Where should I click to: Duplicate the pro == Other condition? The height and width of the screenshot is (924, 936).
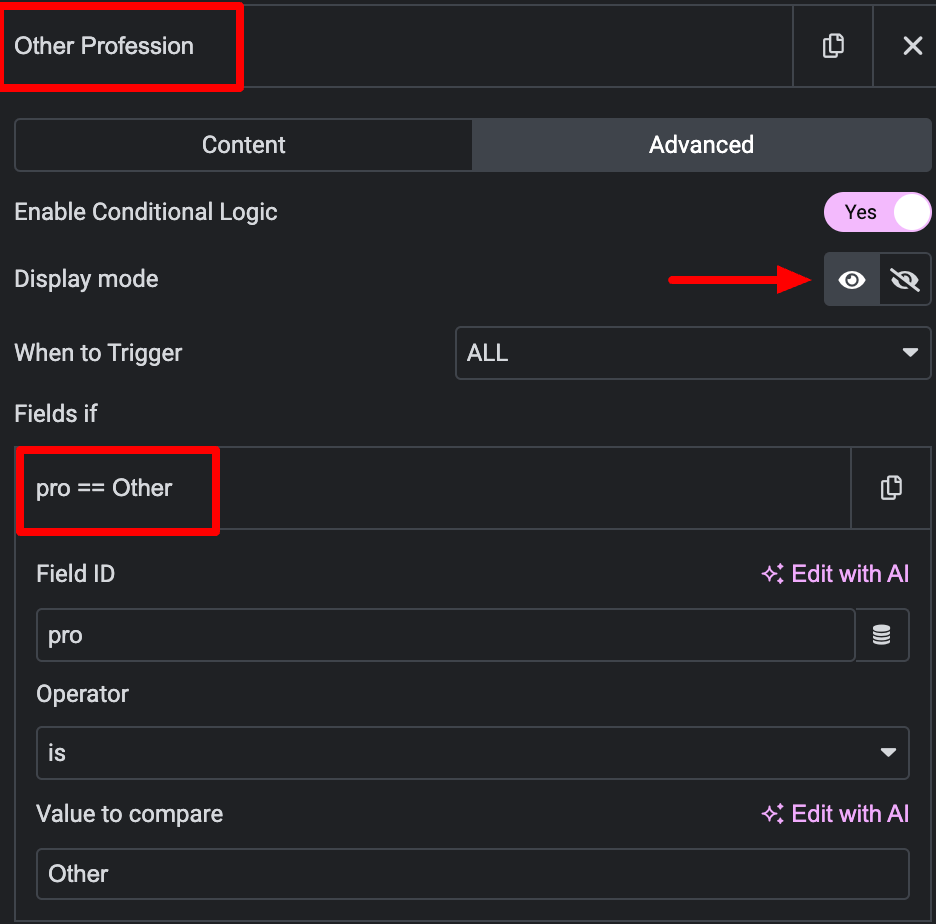click(891, 488)
